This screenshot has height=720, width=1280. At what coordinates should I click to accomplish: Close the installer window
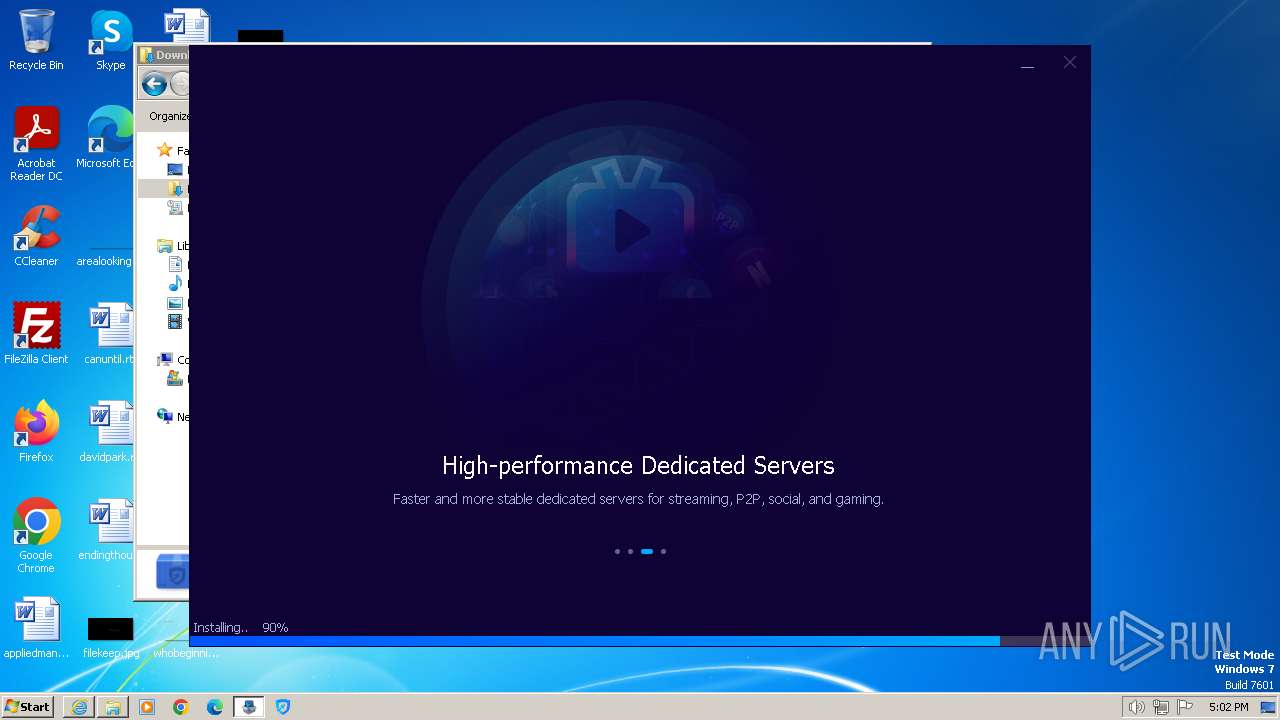(x=1070, y=62)
